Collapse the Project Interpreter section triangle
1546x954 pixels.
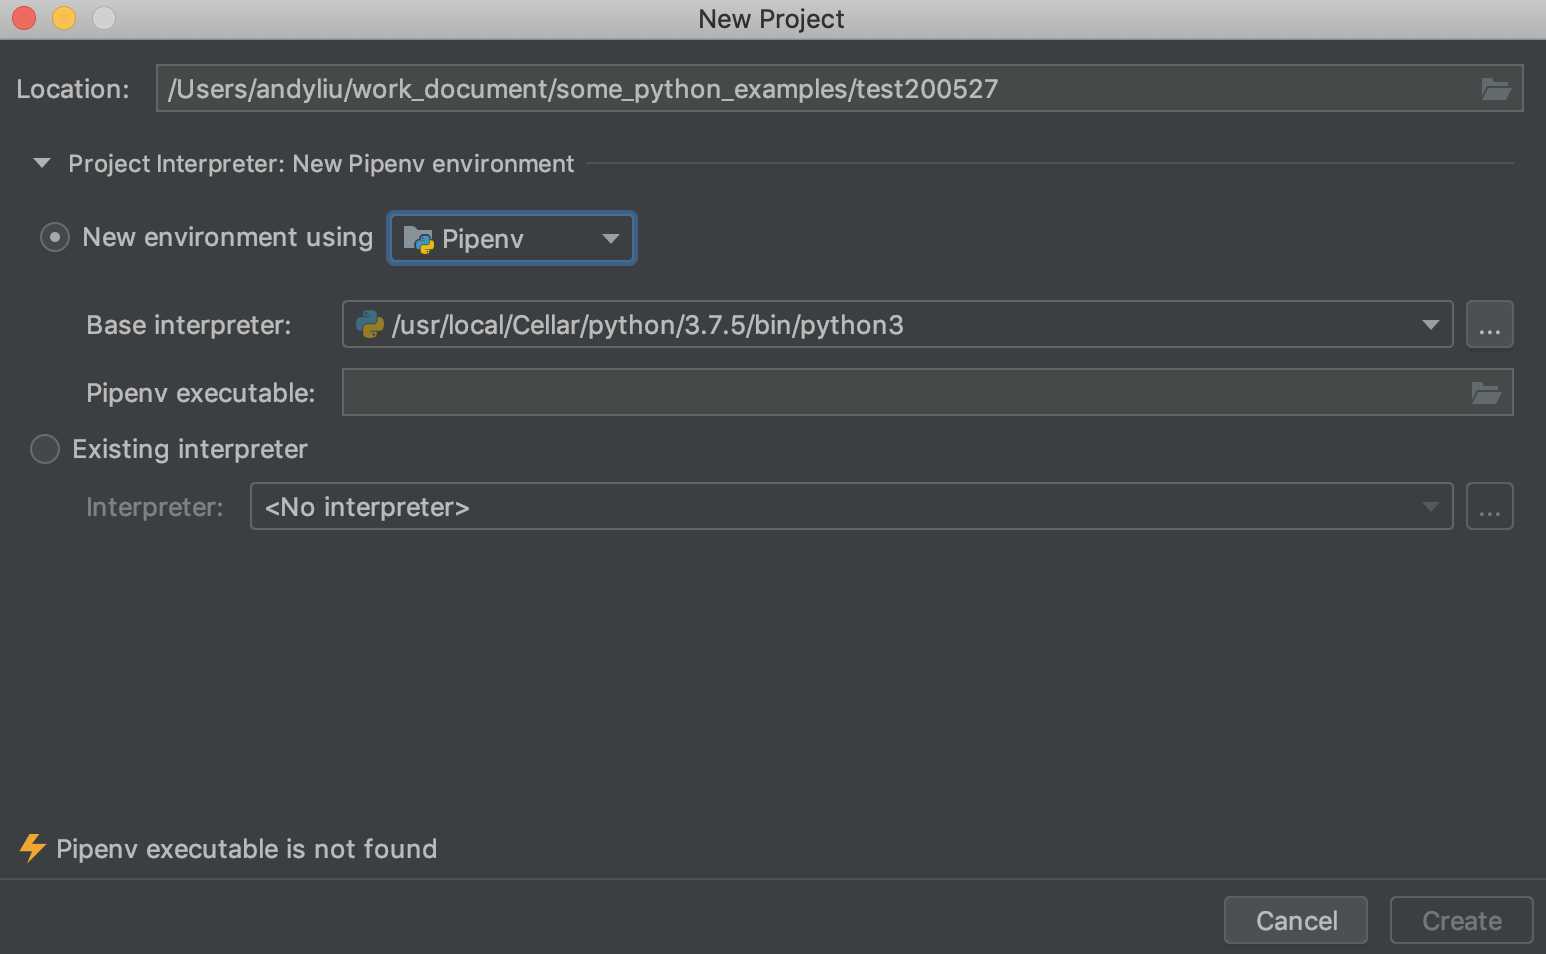pyautogui.click(x=42, y=163)
